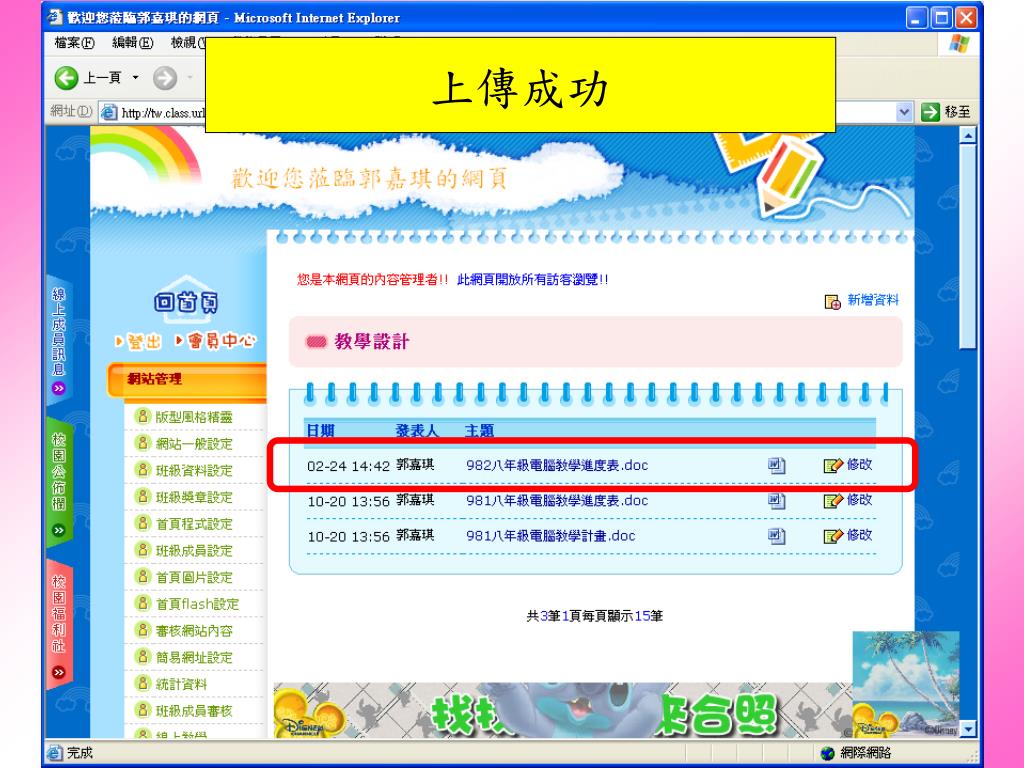Screen dimensions: 1024x768
Task: Open 982八年級電腦教學進度表.doc link
Action: [x=557, y=466]
